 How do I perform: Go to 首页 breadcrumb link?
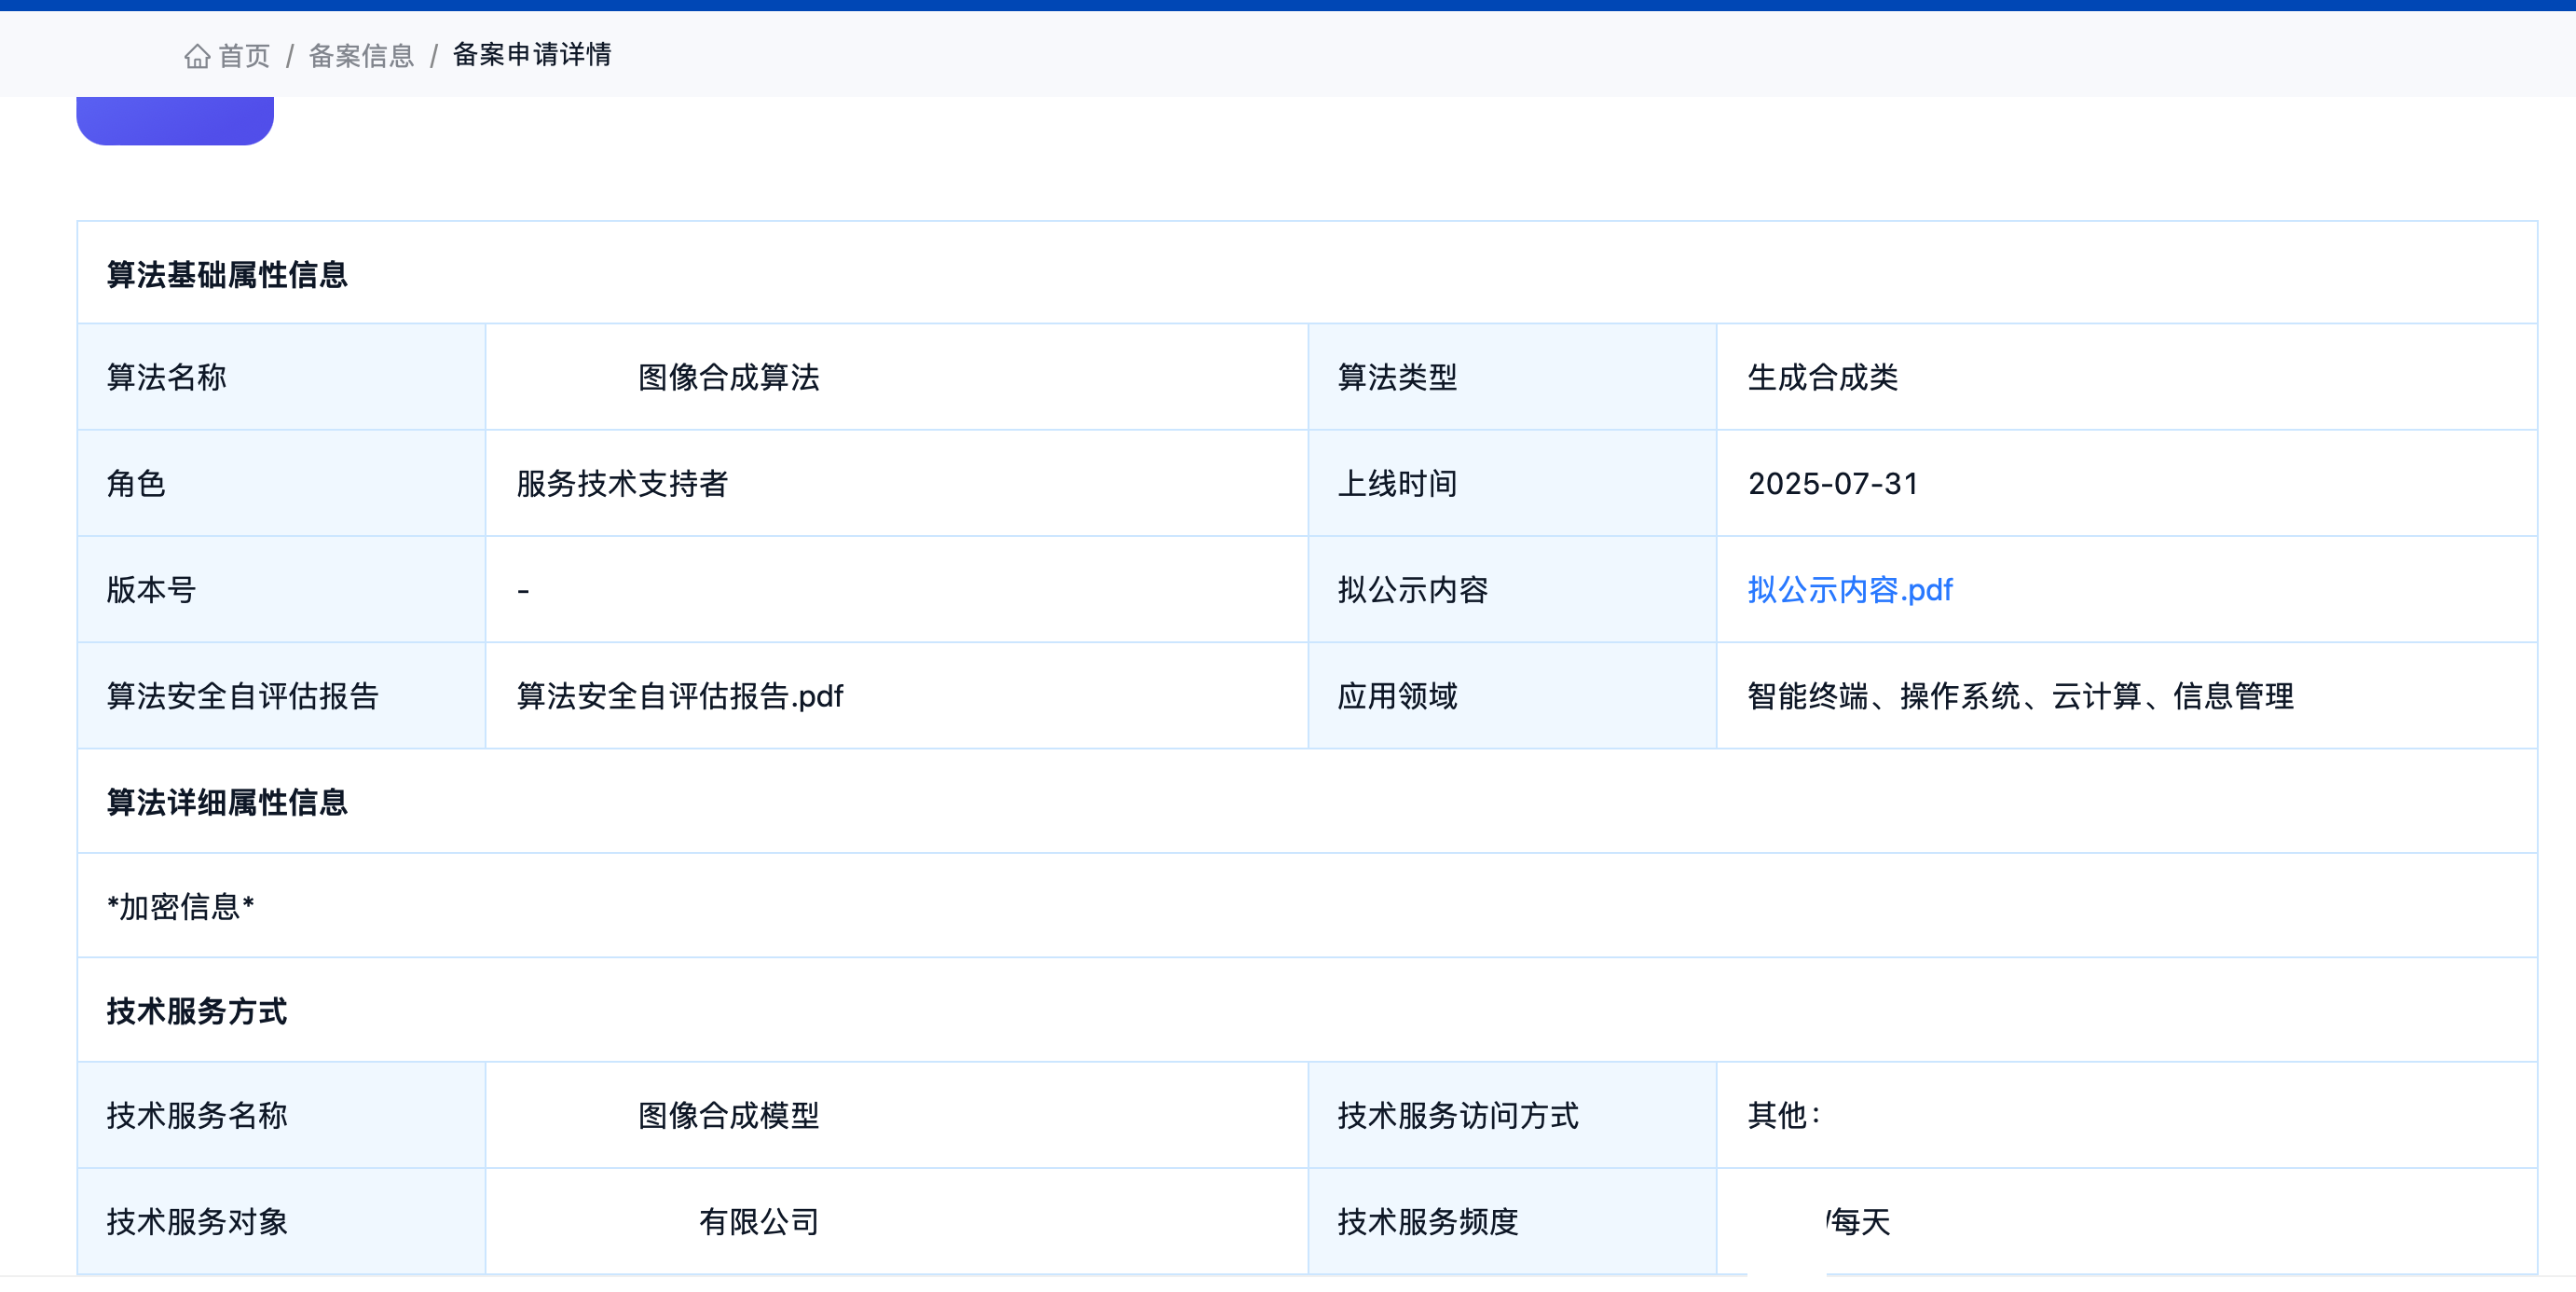pos(244,56)
